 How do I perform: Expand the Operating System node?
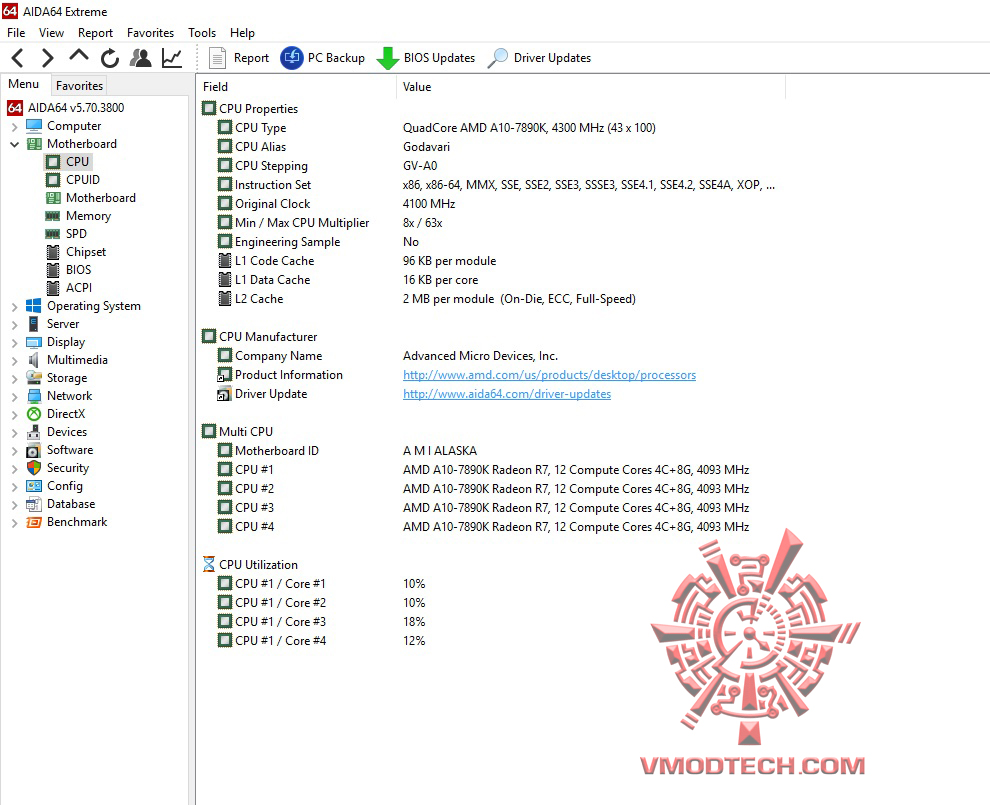pos(15,307)
